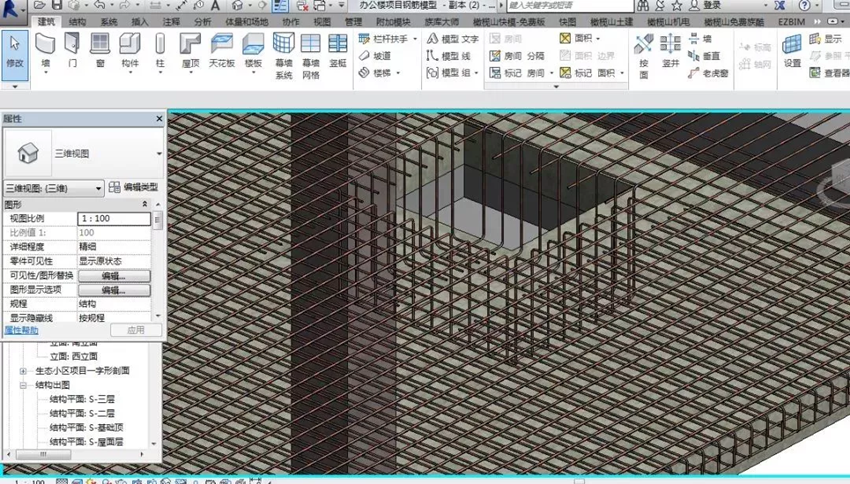Expand the 生态小区项目一字形剖面 tree node
This screenshot has width=850, height=484.
coord(23,370)
